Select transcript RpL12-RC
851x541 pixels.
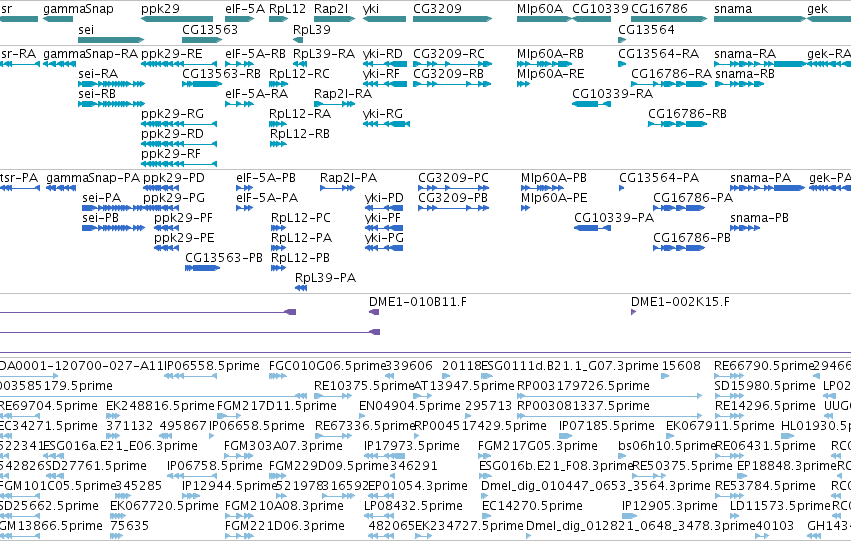[299, 74]
